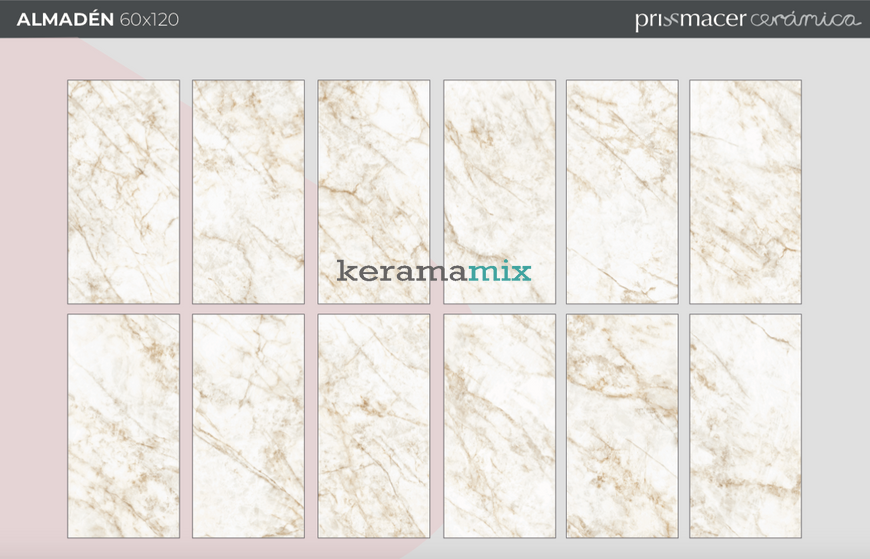Open fifth tile in the top row
Image resolution: width=870 pixels, height=559 pixels.
pos(622,192)
